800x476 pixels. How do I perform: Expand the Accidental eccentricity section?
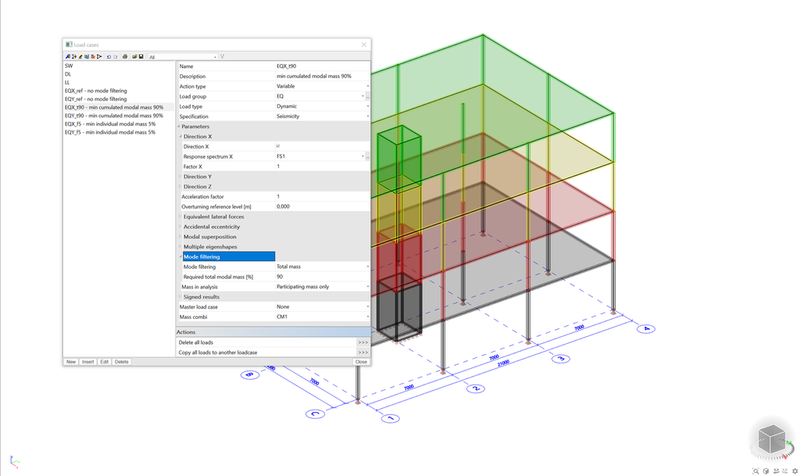click(180, 227)
